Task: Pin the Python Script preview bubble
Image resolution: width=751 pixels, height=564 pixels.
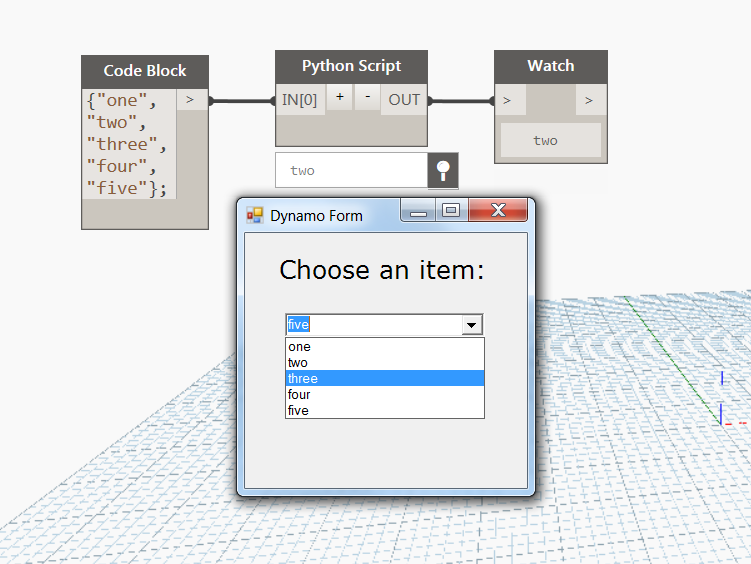Action: tap(443, 170)
